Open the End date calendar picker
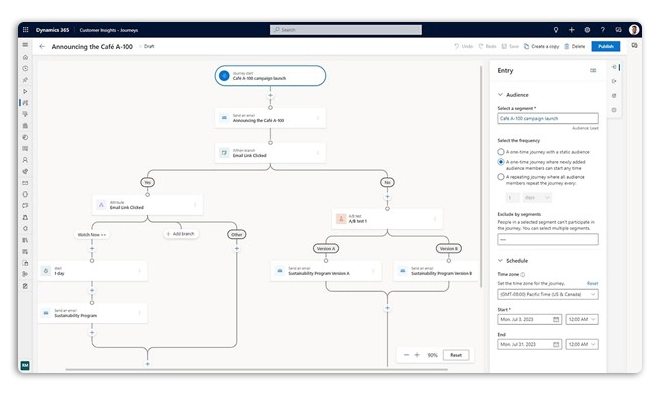The image size is (660, 395). point(556,344)
